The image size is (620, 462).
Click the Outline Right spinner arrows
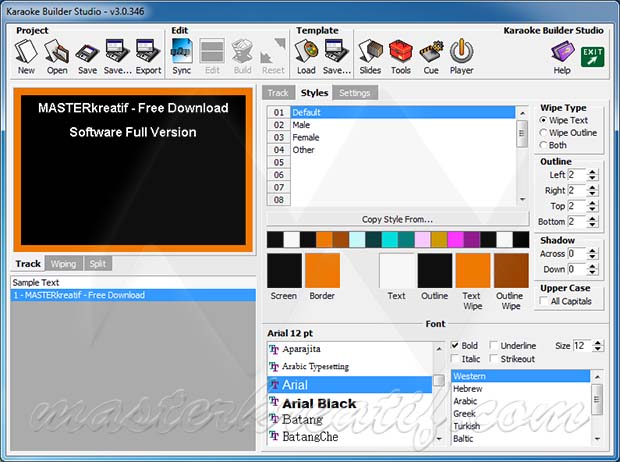coord(592,190)
